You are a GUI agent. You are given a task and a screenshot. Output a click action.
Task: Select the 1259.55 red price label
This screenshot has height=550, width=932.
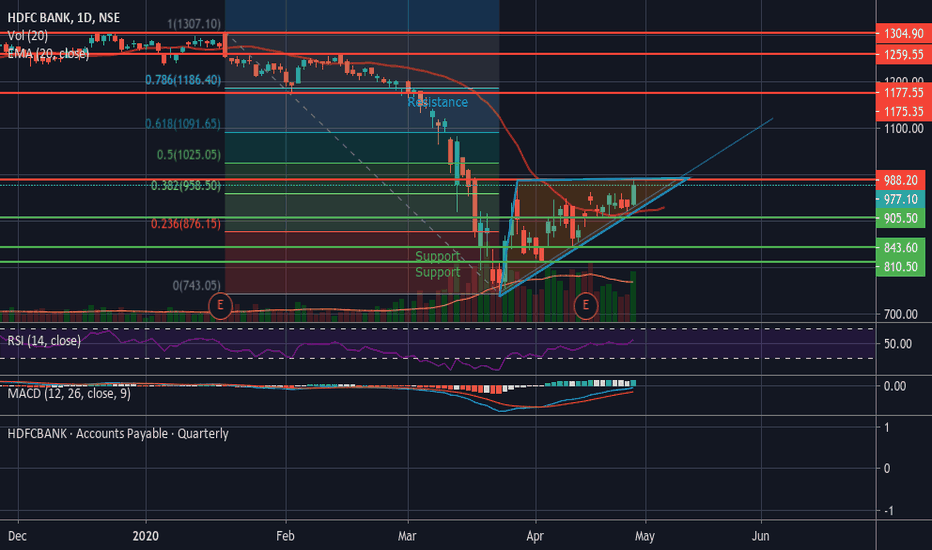[x=903, y=55]
